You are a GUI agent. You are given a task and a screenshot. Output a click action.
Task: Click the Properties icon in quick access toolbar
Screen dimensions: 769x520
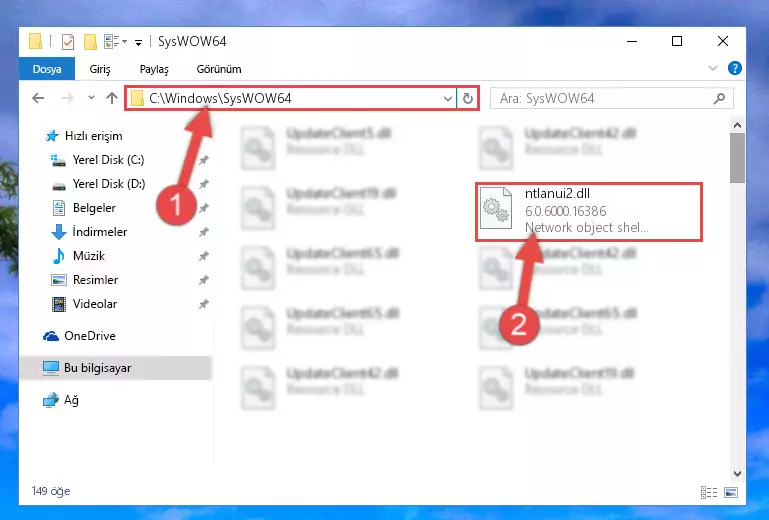tap(68, 42)
